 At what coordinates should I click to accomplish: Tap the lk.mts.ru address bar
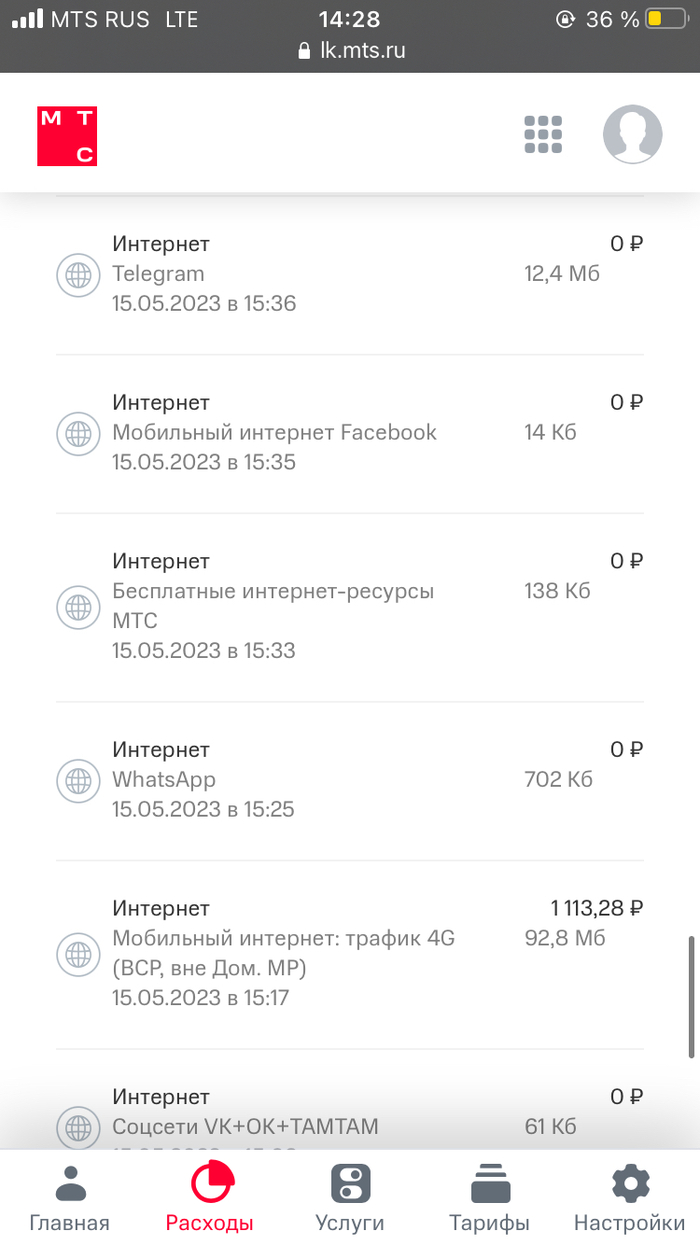pos(352,51)
